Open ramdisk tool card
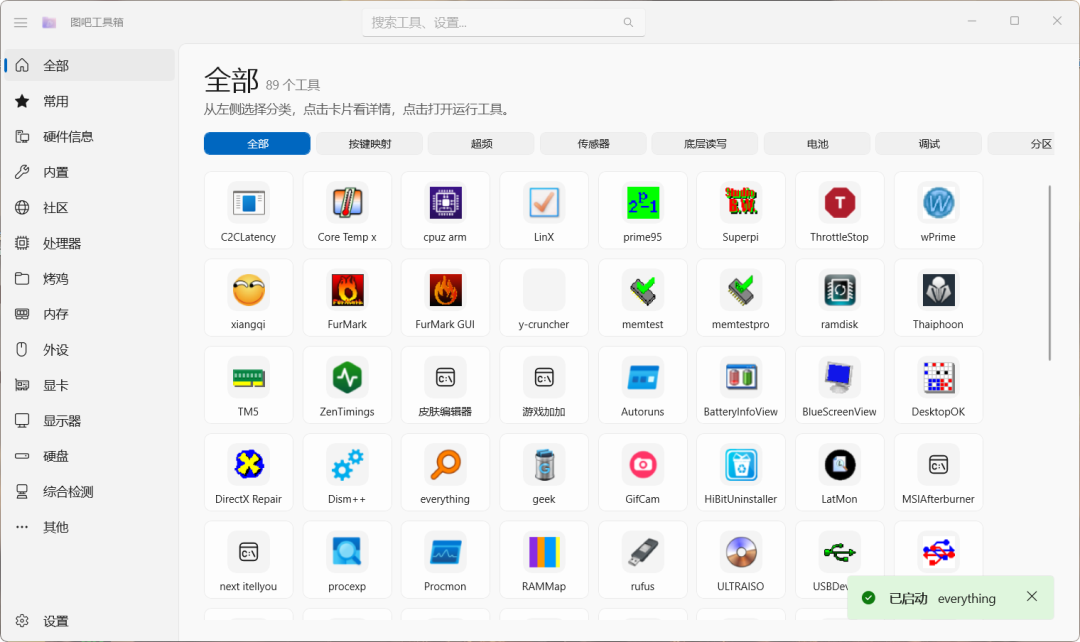Screen dimensions: 1080x642 839,298
